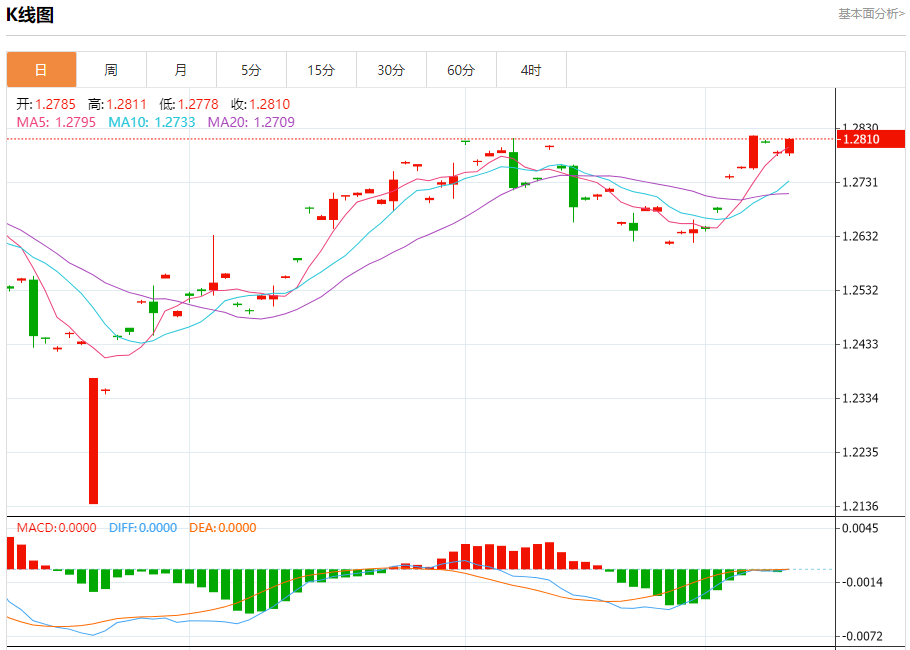The height and width of the screenshot is (650, 910).
Task: Click the tall red candlestick bottoming near 1.2136
Action: tap(93, 441)
